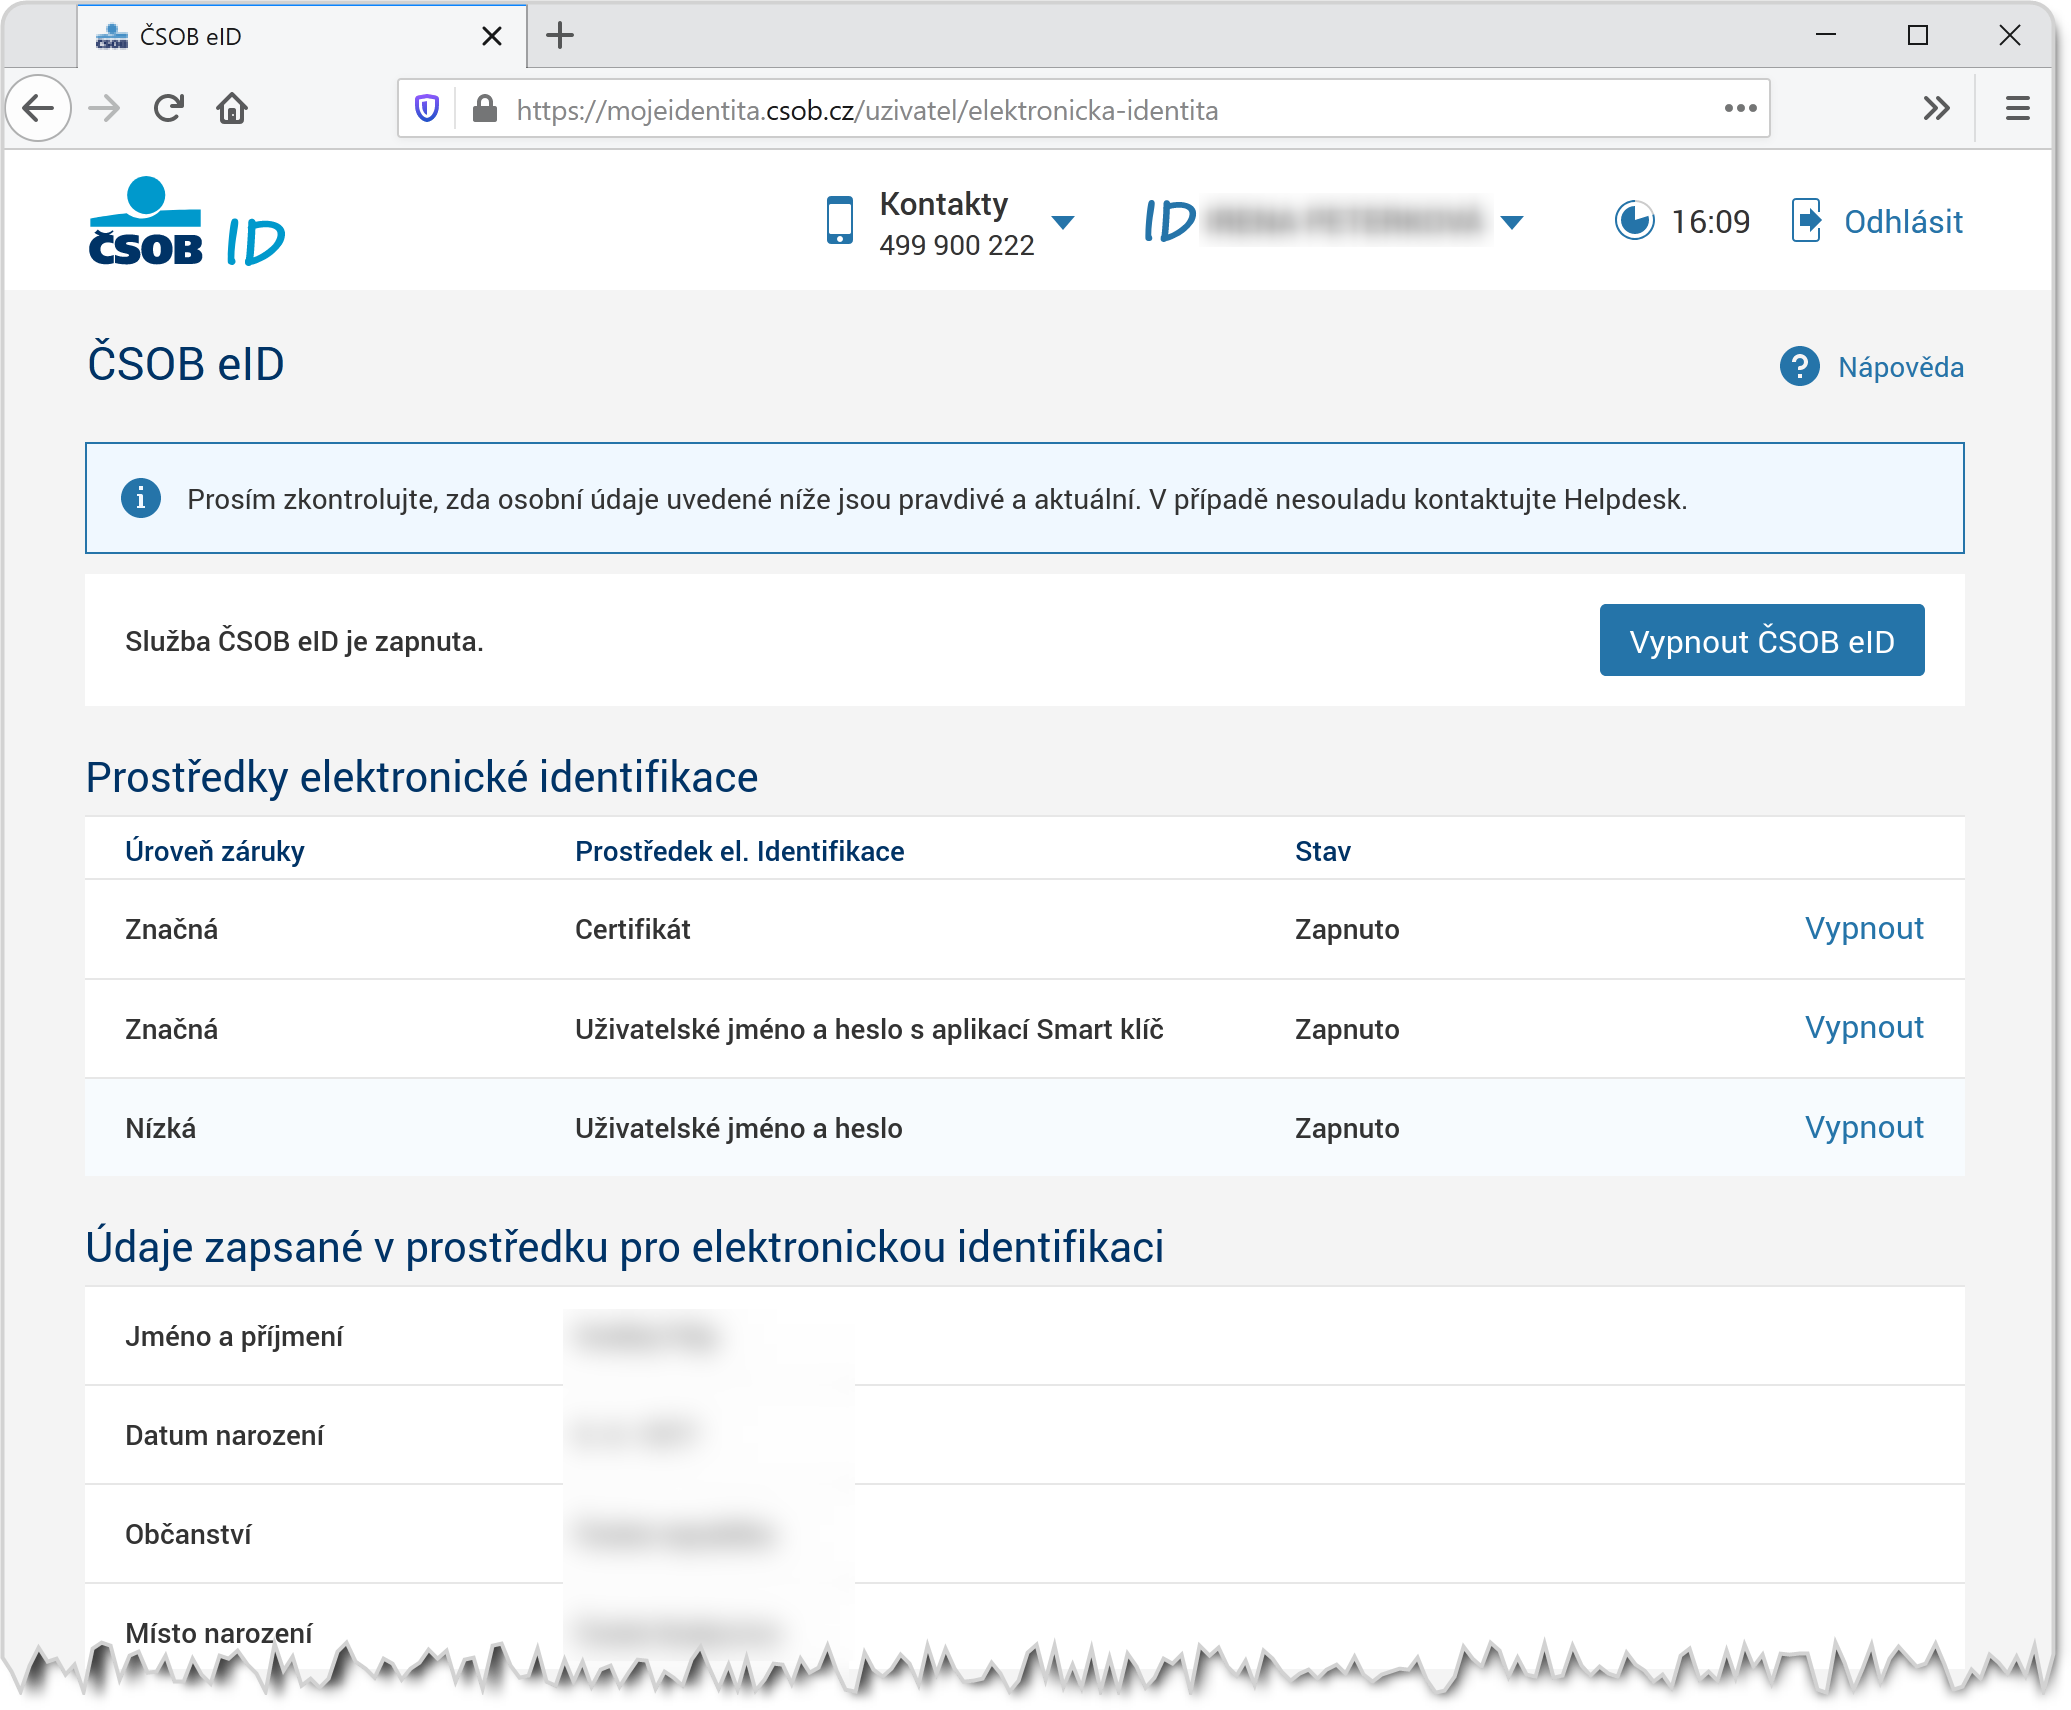
Task: Go to browser home page icon
Action: click(232, 108)
